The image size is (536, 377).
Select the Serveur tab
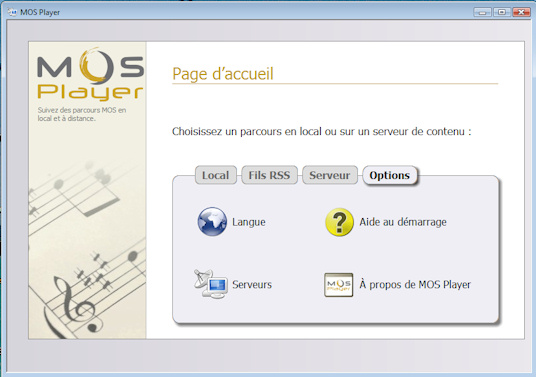tap(330, 175)
